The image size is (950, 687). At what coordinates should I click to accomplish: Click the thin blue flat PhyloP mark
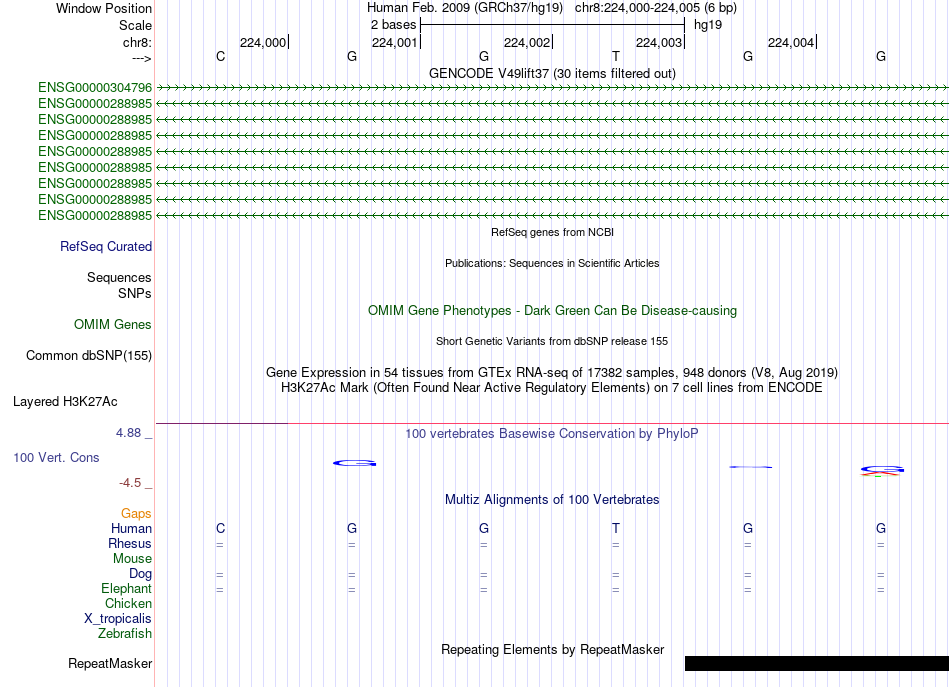click(x=750, y=467)
